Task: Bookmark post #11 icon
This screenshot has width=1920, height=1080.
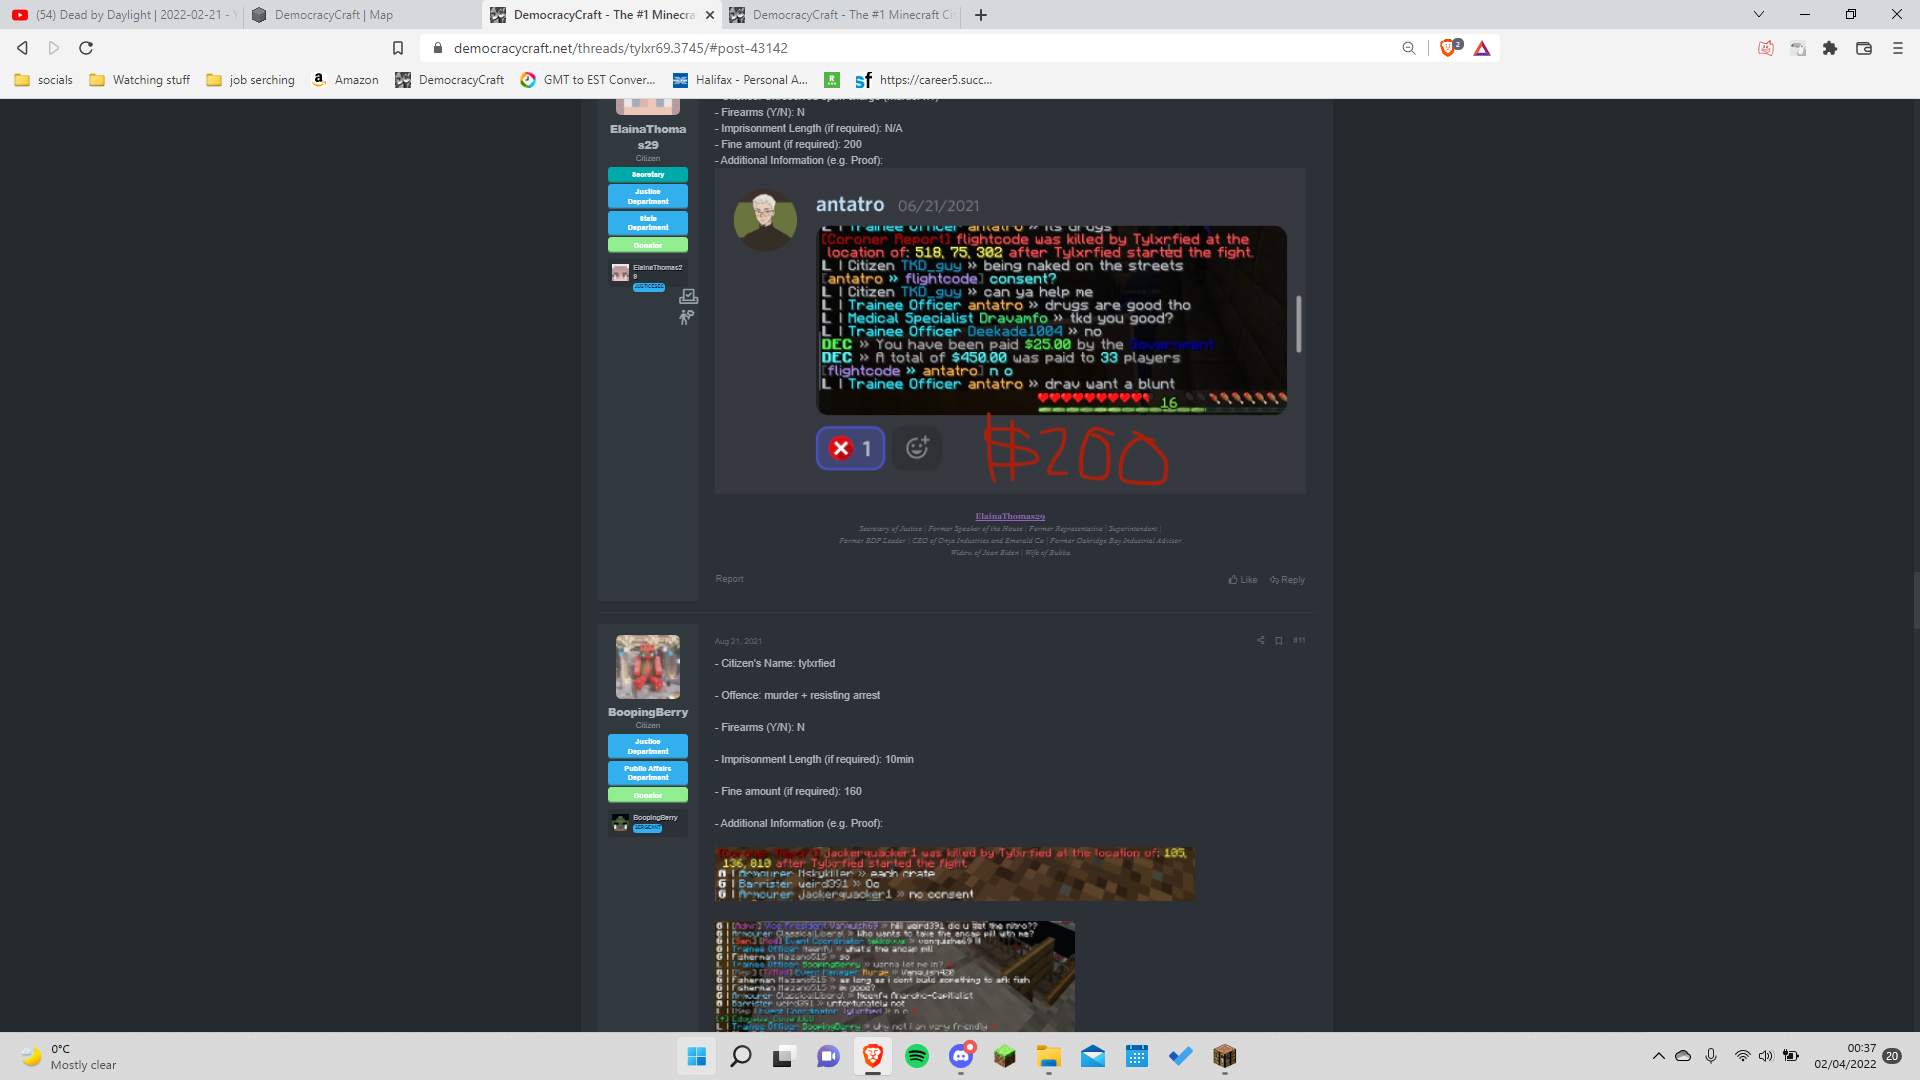Action: [x=1279, y=640]
